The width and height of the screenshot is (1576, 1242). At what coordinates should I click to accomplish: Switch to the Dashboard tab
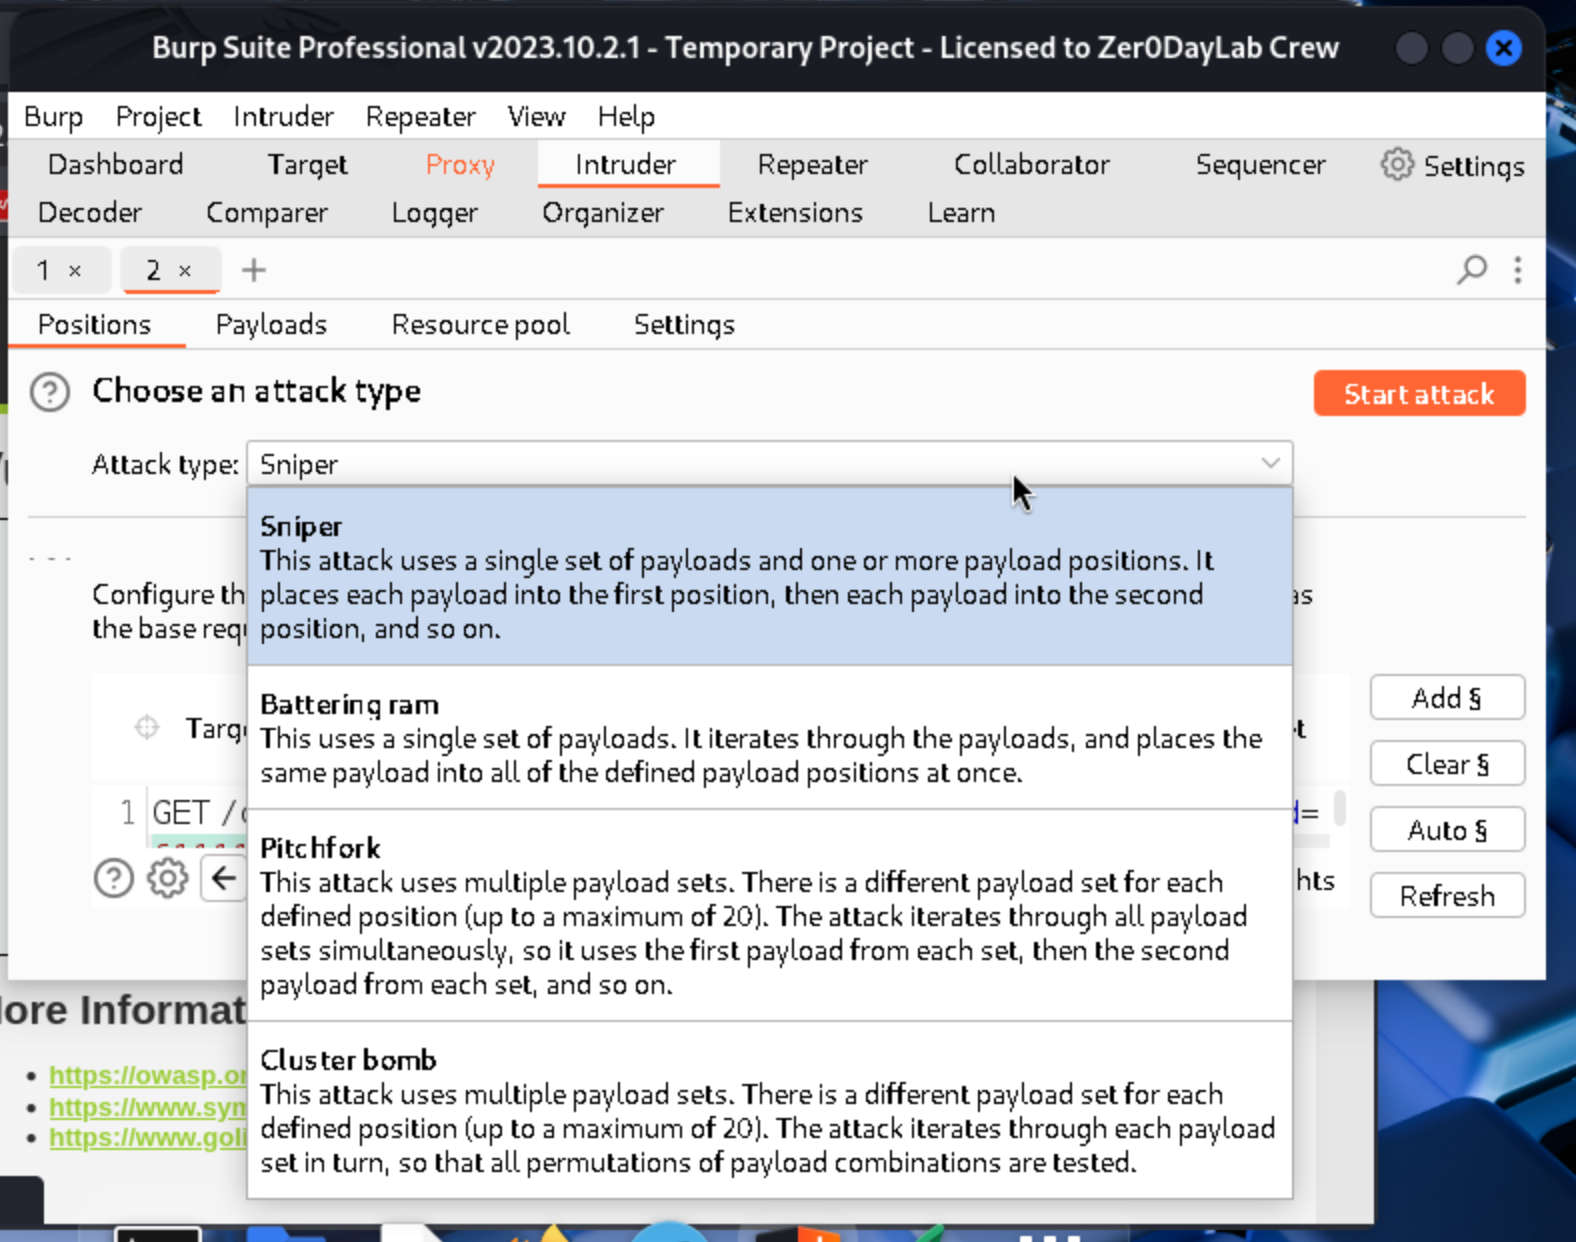click(116, 165)
